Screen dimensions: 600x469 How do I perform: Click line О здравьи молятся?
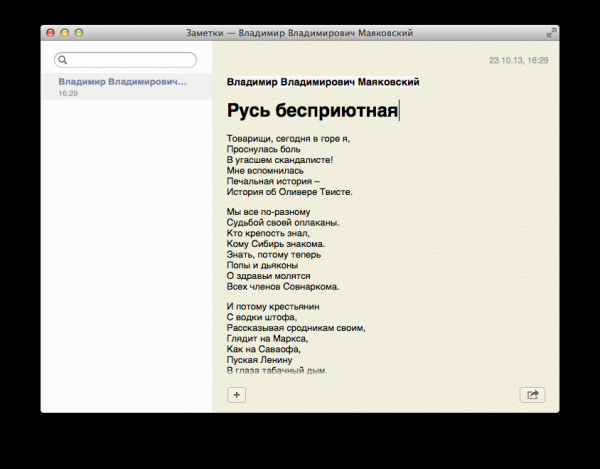(268, 276)
